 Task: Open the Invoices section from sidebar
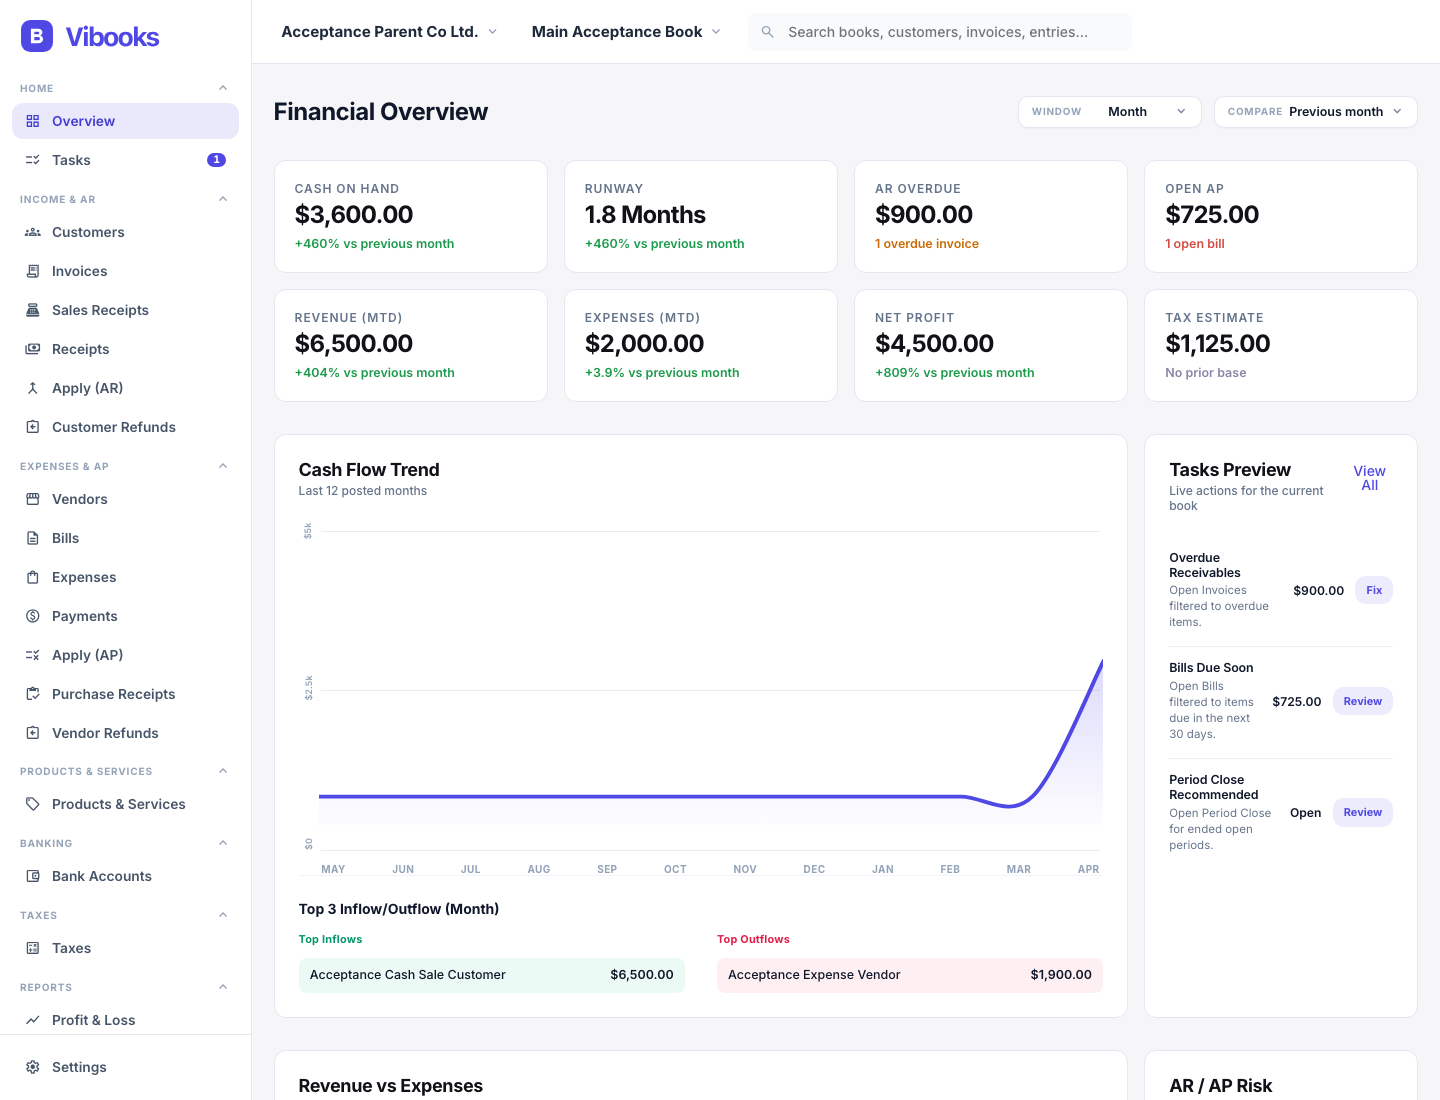(79, 271)
